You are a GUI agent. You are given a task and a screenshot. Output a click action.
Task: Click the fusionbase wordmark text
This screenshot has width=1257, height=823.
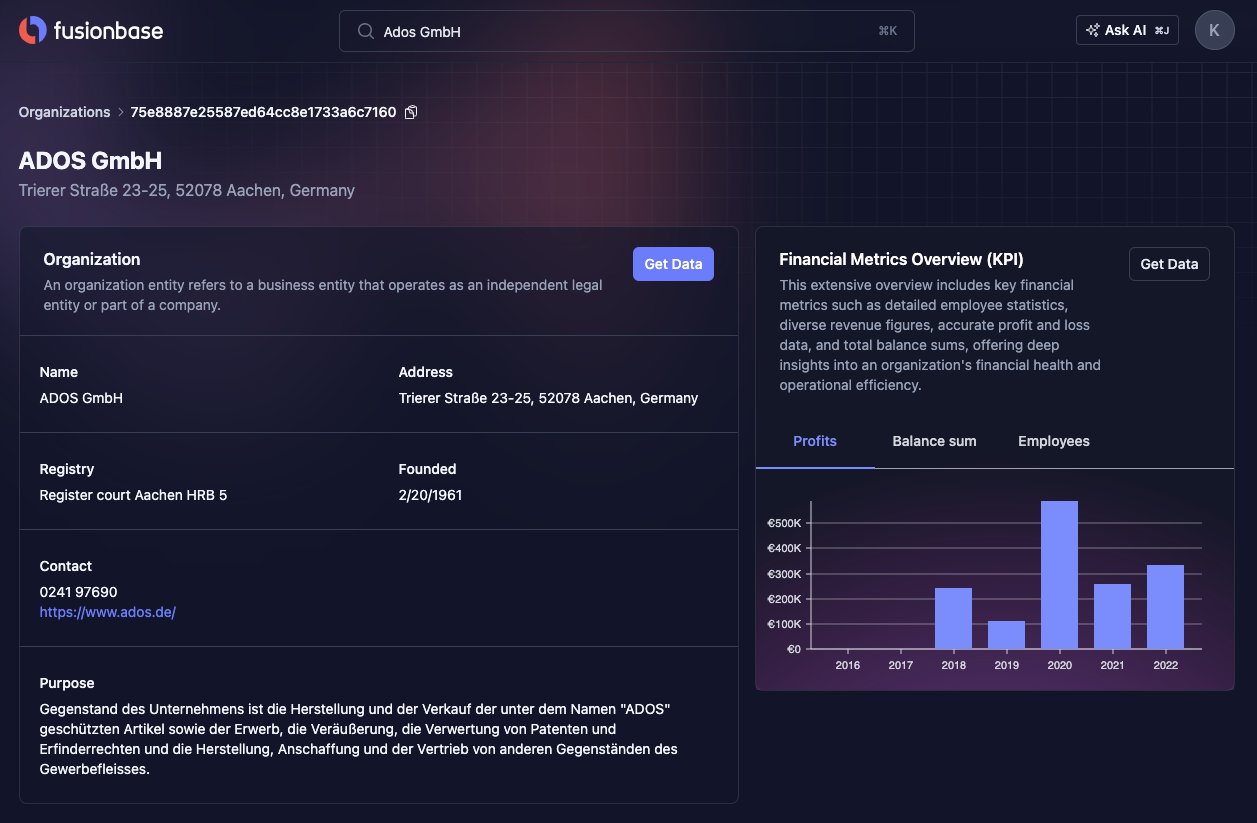(109, 30)
